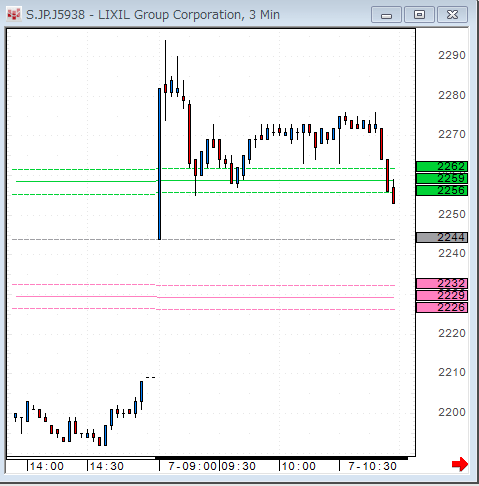
Task: Maximize the LIXIL chart window
Action: [419, 15]
